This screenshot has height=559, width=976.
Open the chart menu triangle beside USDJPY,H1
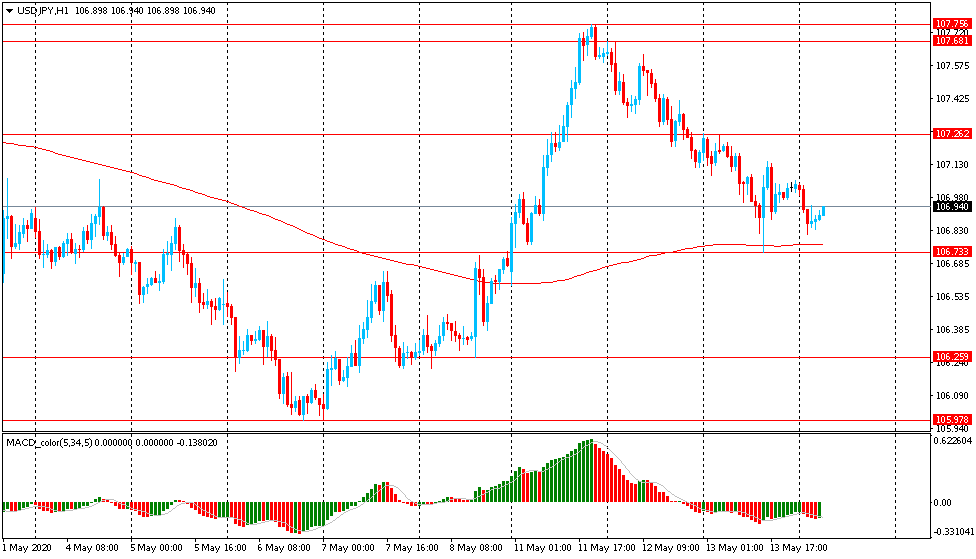click(x=9, y=11)
